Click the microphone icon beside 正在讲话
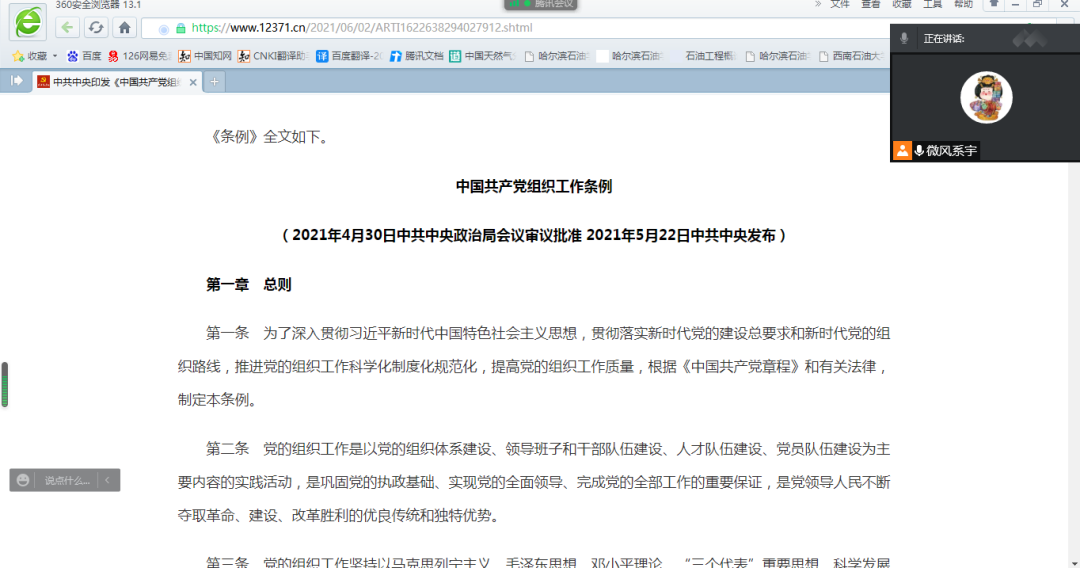This screenshot has width=1080, height=568. [x=905, y=38]
